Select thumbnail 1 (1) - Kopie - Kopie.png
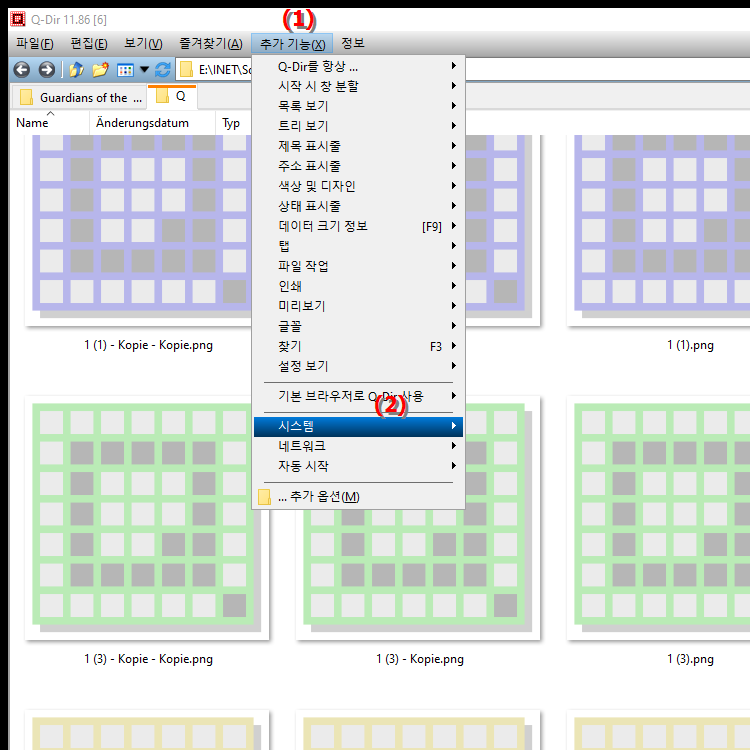750x750 pixels. 139,230
